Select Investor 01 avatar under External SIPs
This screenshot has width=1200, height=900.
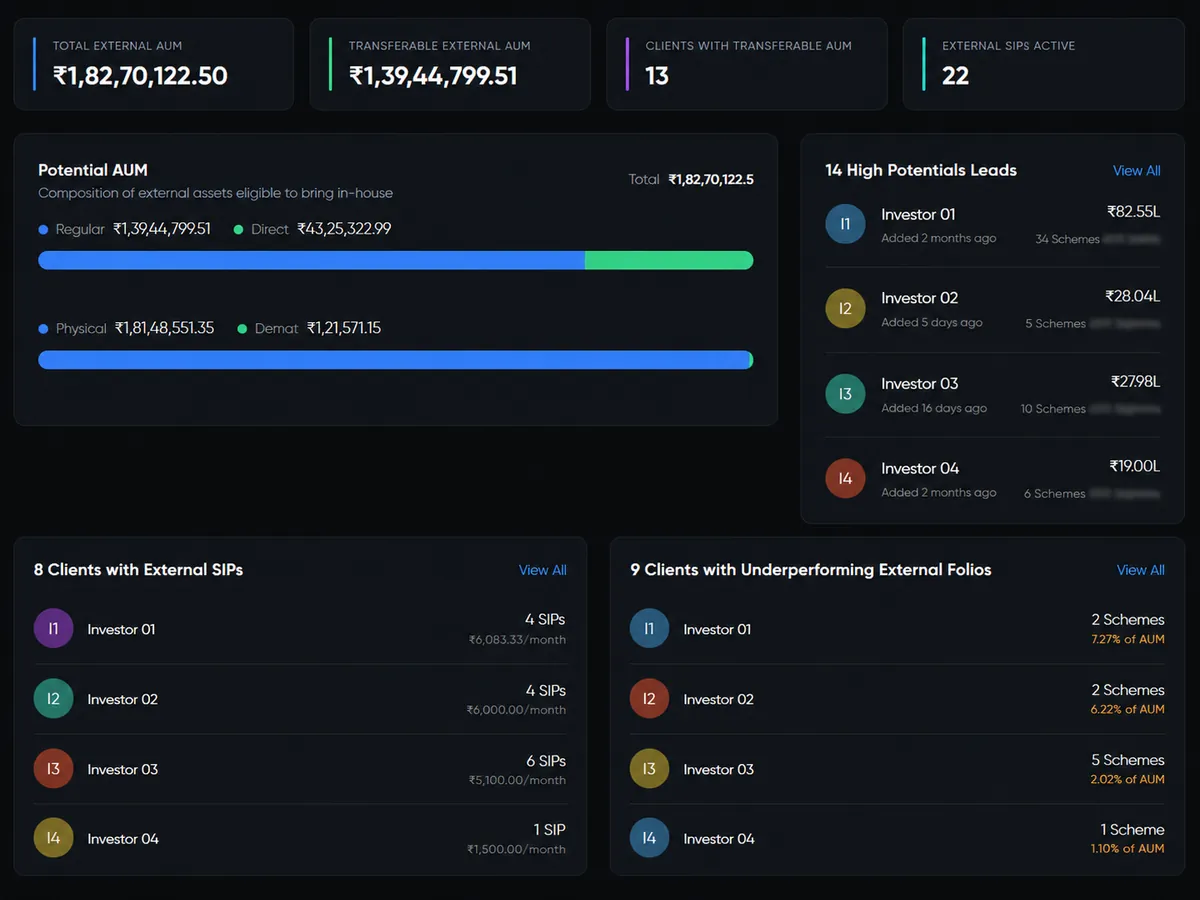click(x=54, y=629)
